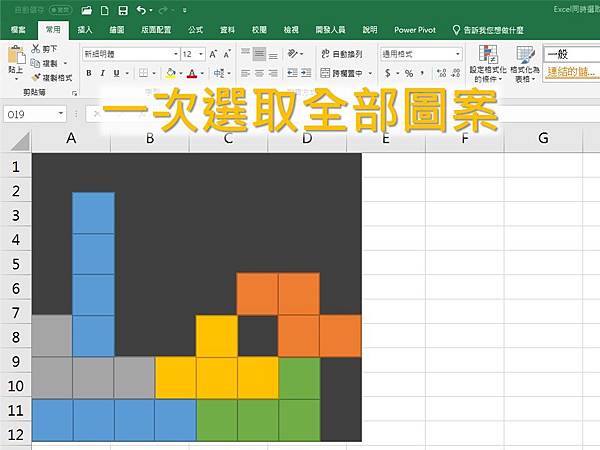600x450 pixels.
Task: Apply italic formatting with I
Action: tap(102, 73)
